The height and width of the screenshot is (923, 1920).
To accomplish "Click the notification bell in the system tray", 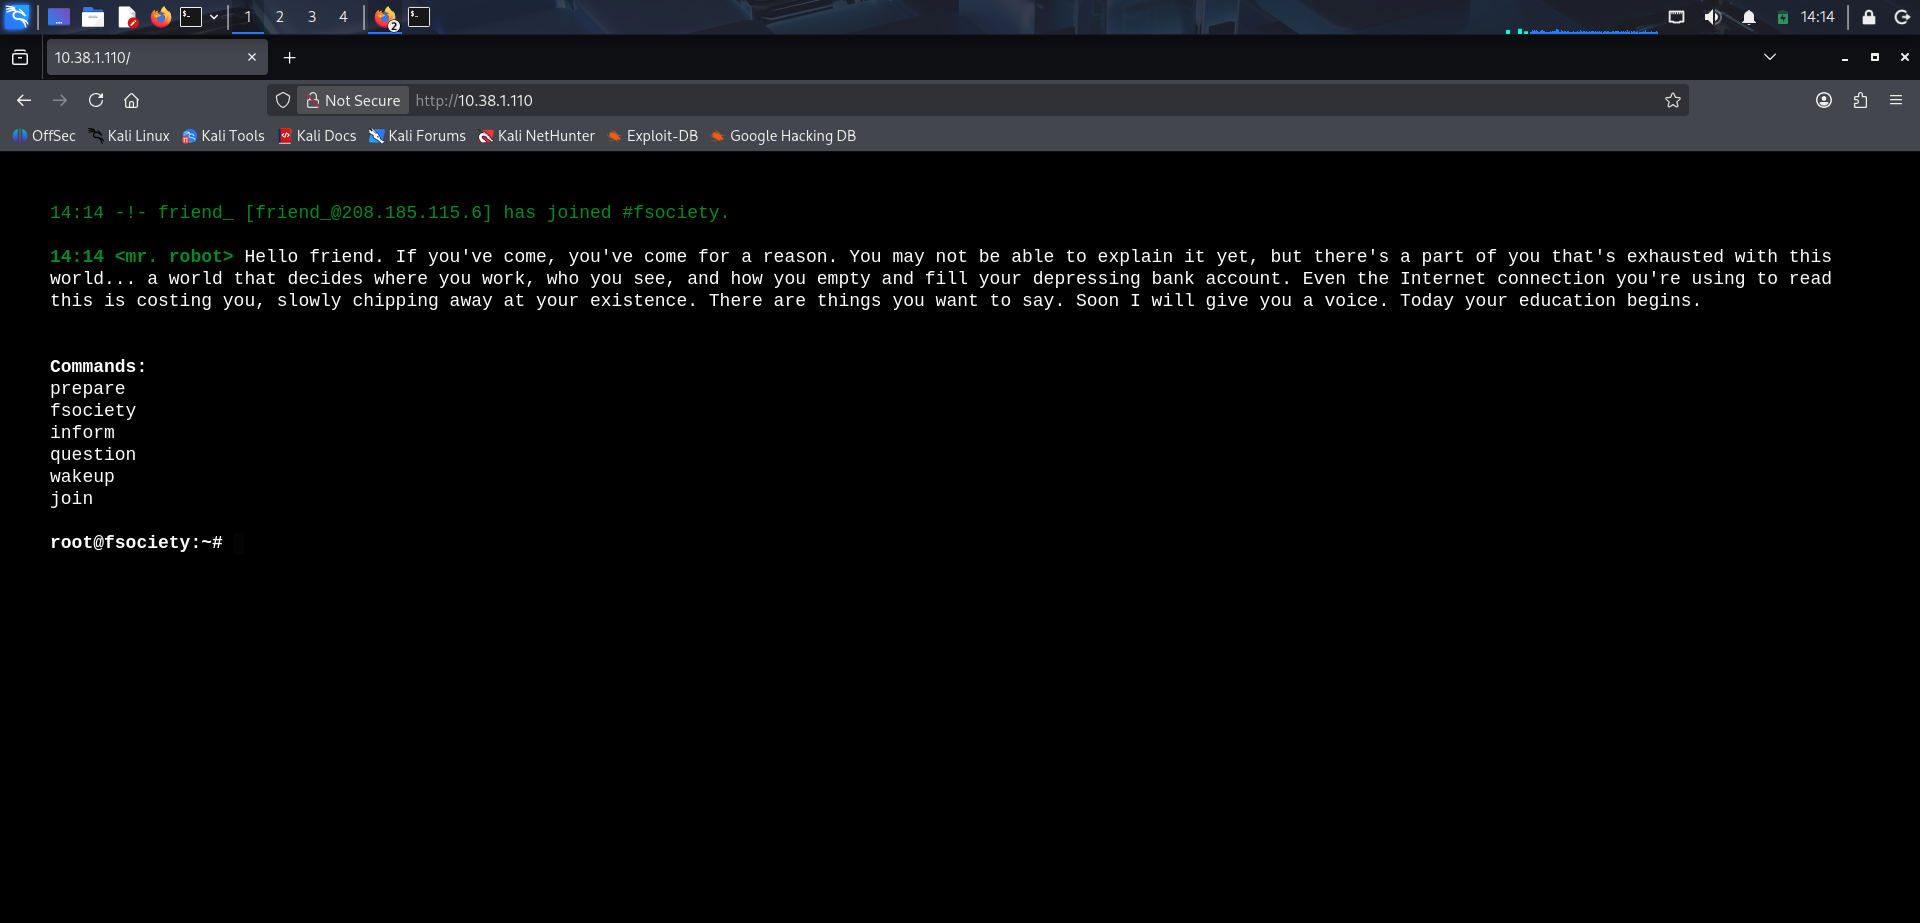I will pyautogui.click(x=1748, y=17).
